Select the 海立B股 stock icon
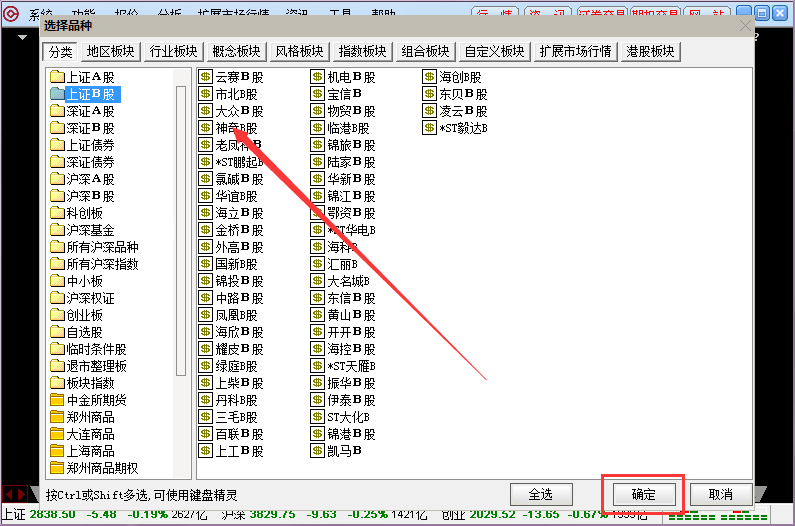Screen dimensions: 795x526 coord(205,213)
